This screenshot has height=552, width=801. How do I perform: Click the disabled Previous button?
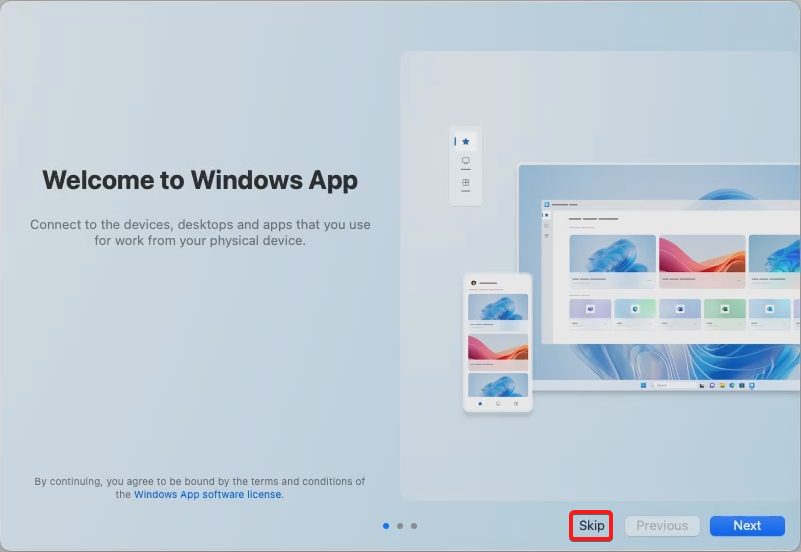click(x=662, y=525)
